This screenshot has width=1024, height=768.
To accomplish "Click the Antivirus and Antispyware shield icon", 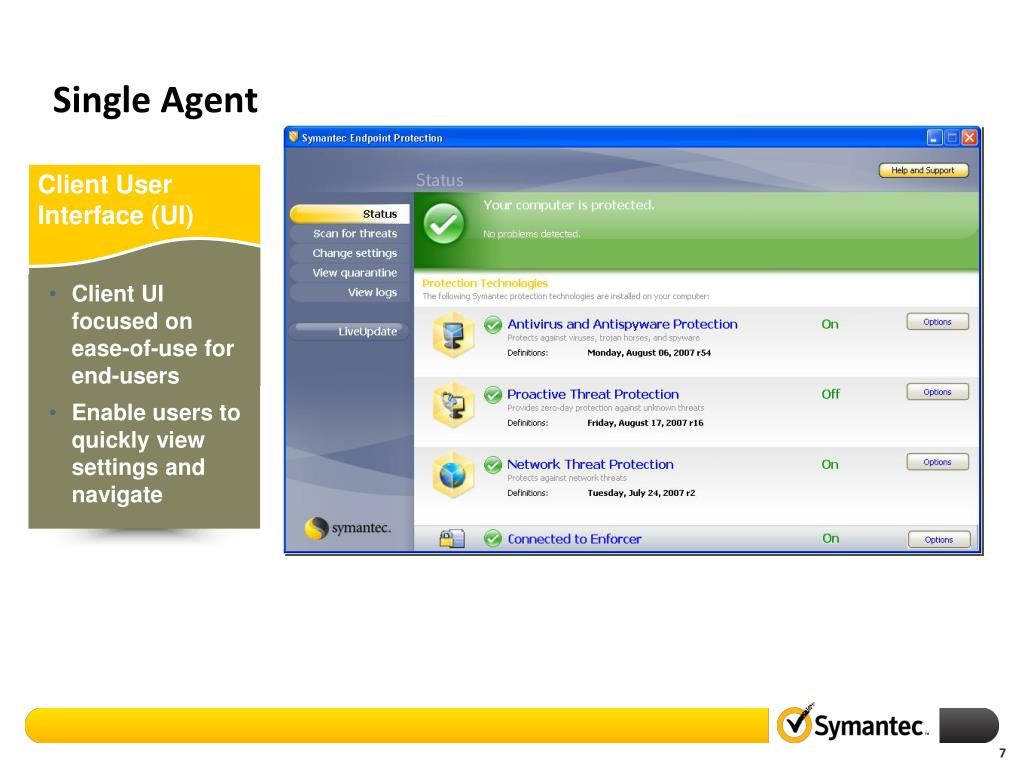I will (453, 334).
